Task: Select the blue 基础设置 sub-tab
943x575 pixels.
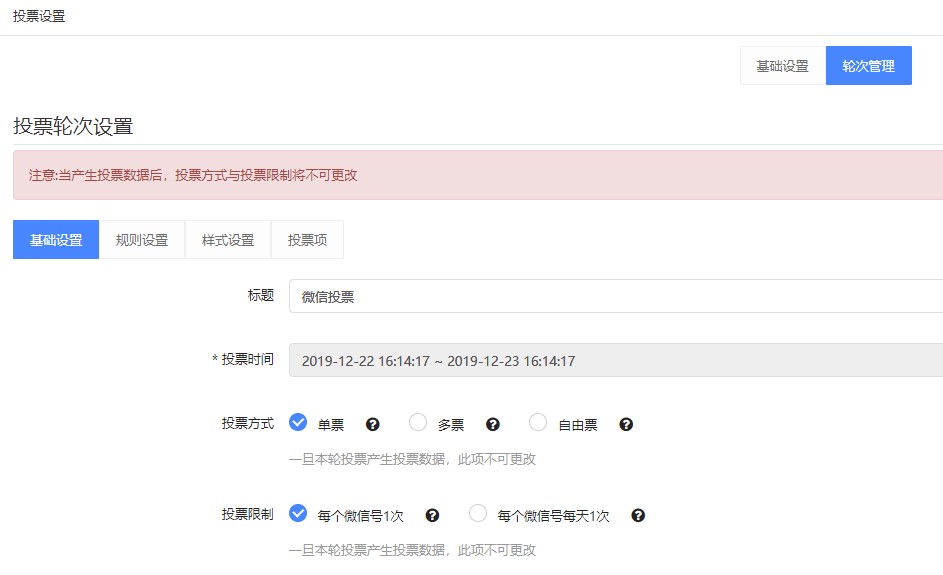Action: (56, 239)
